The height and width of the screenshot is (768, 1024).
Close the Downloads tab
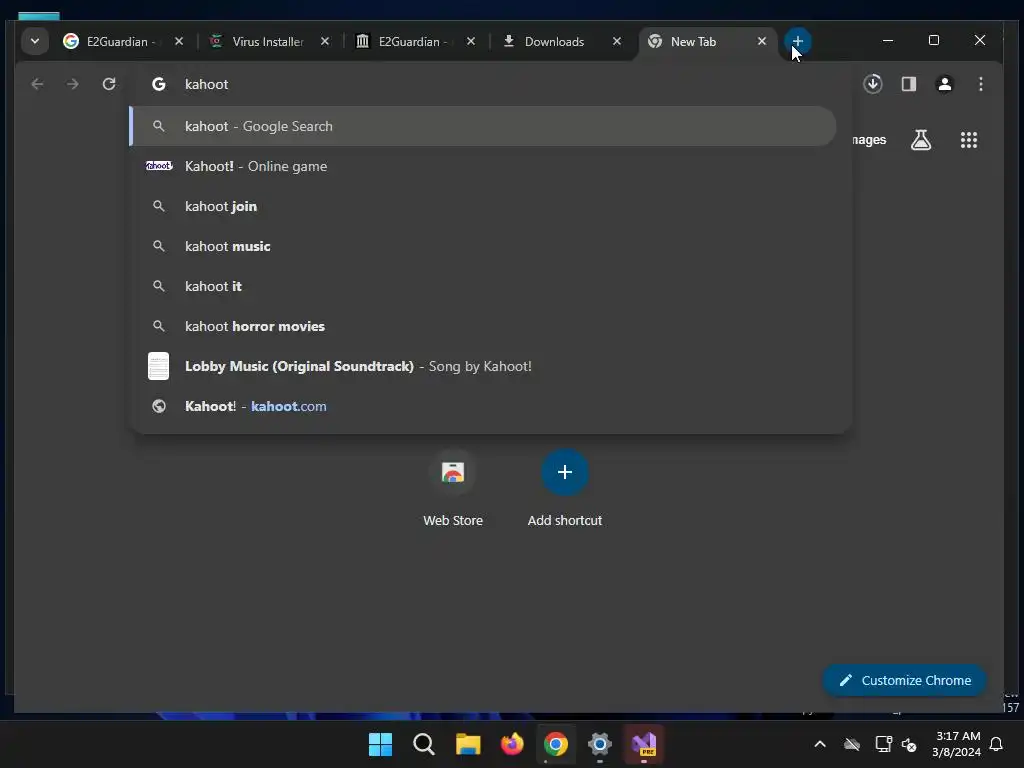[x=616, y=41]
